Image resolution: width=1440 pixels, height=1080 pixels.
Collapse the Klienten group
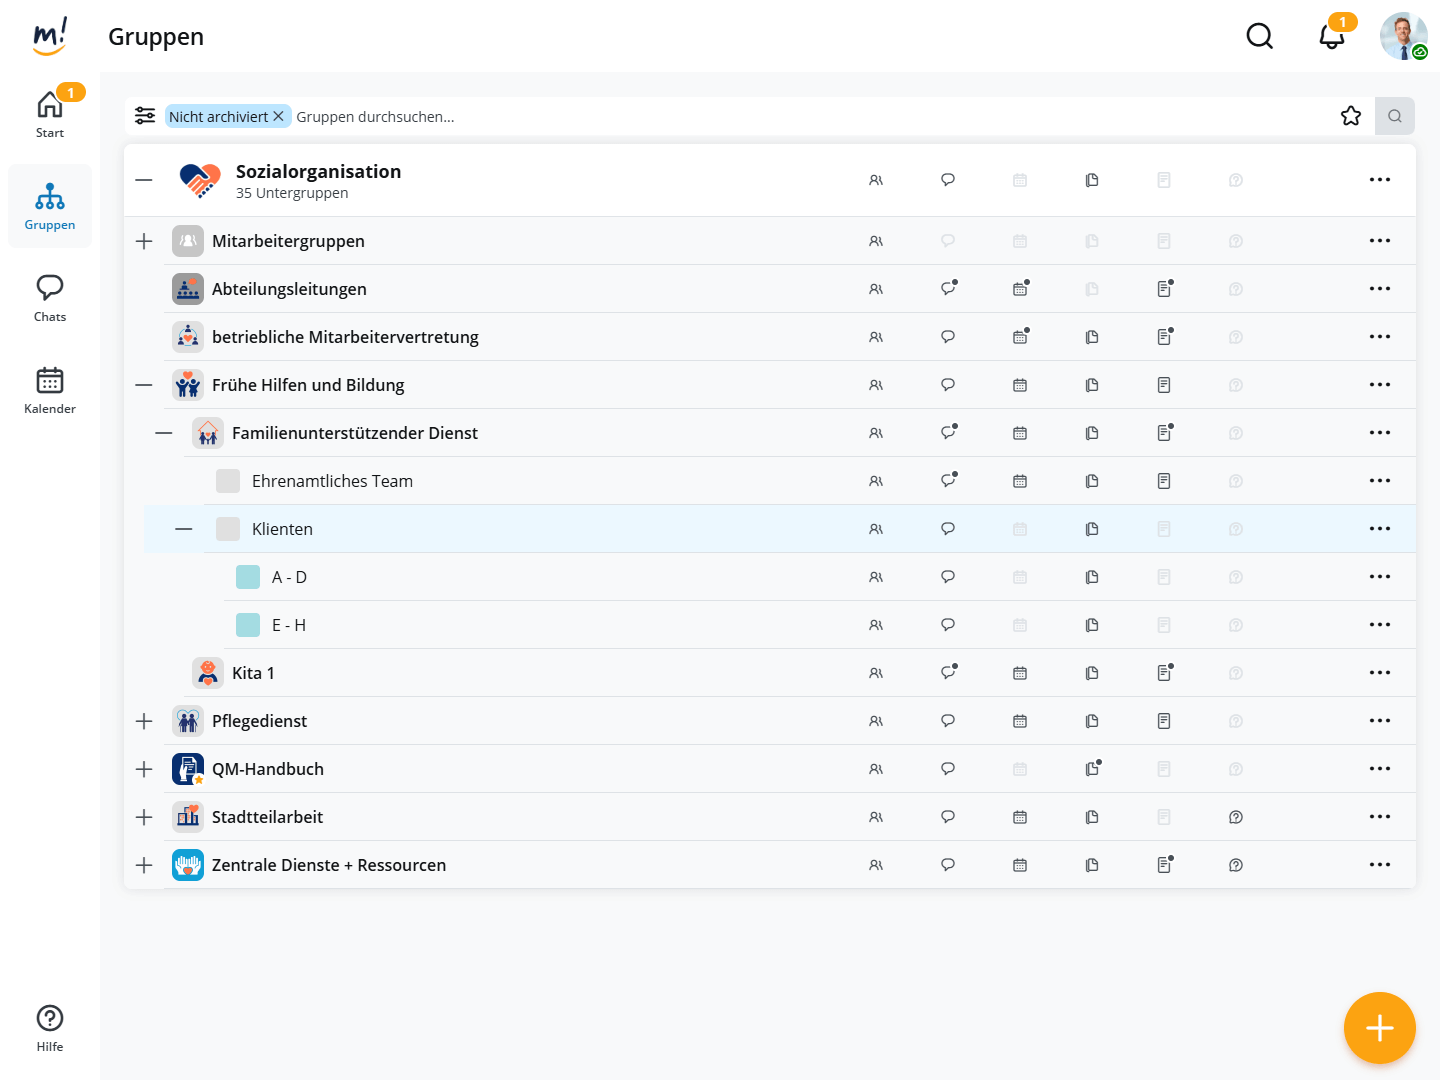pos(184,529)
